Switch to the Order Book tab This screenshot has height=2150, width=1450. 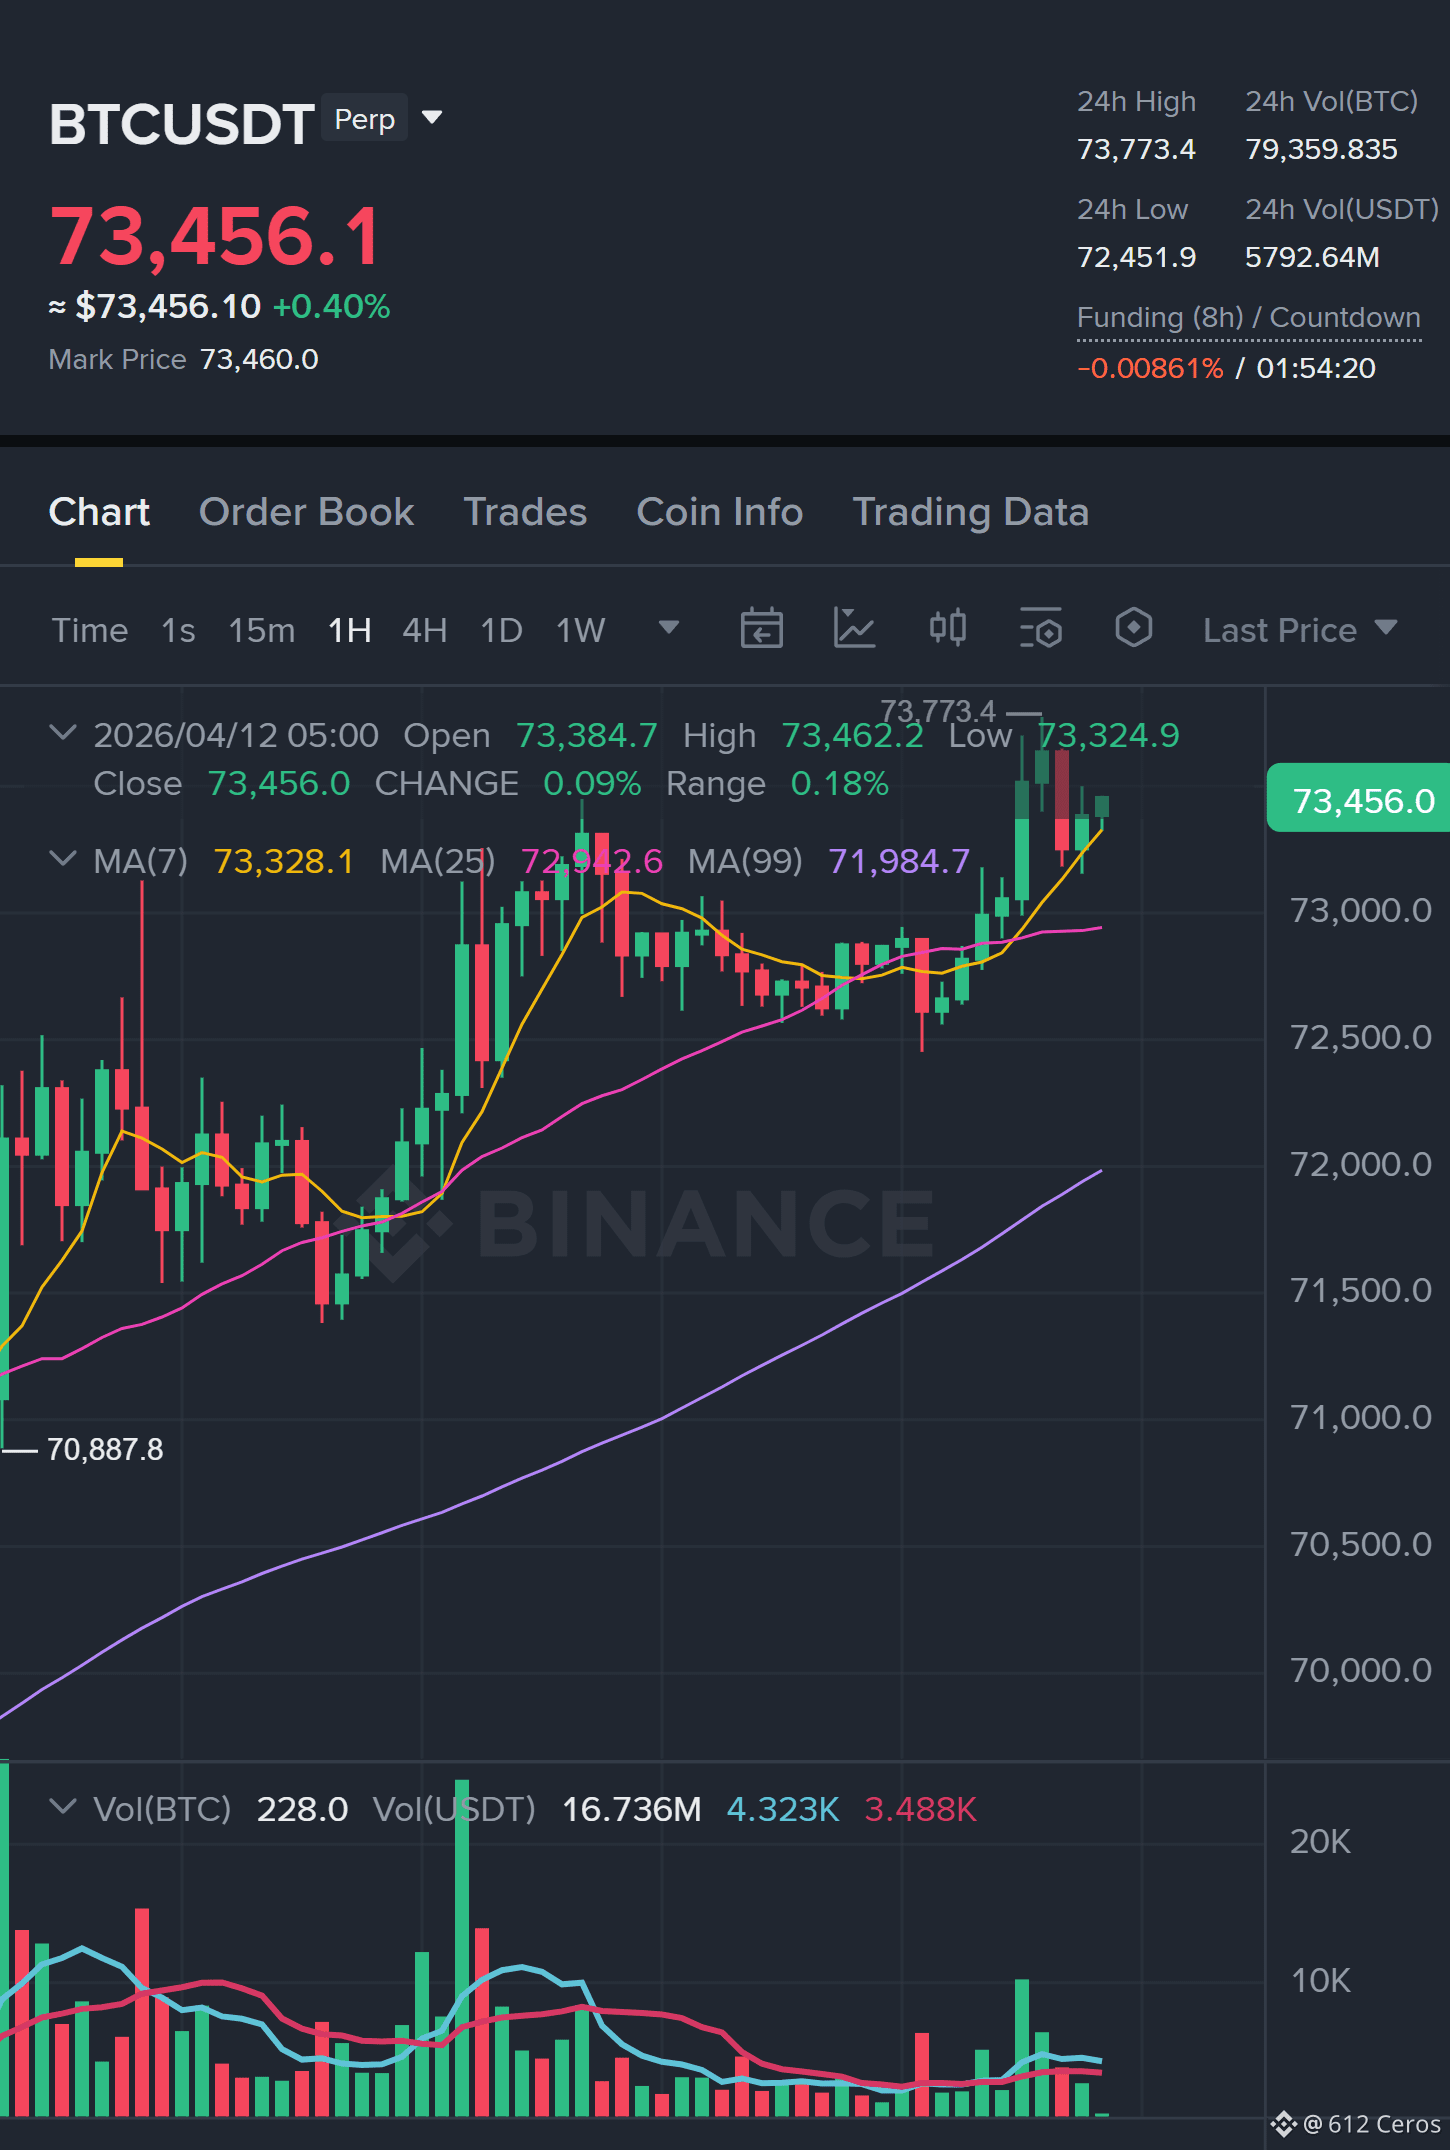(306, 512)
